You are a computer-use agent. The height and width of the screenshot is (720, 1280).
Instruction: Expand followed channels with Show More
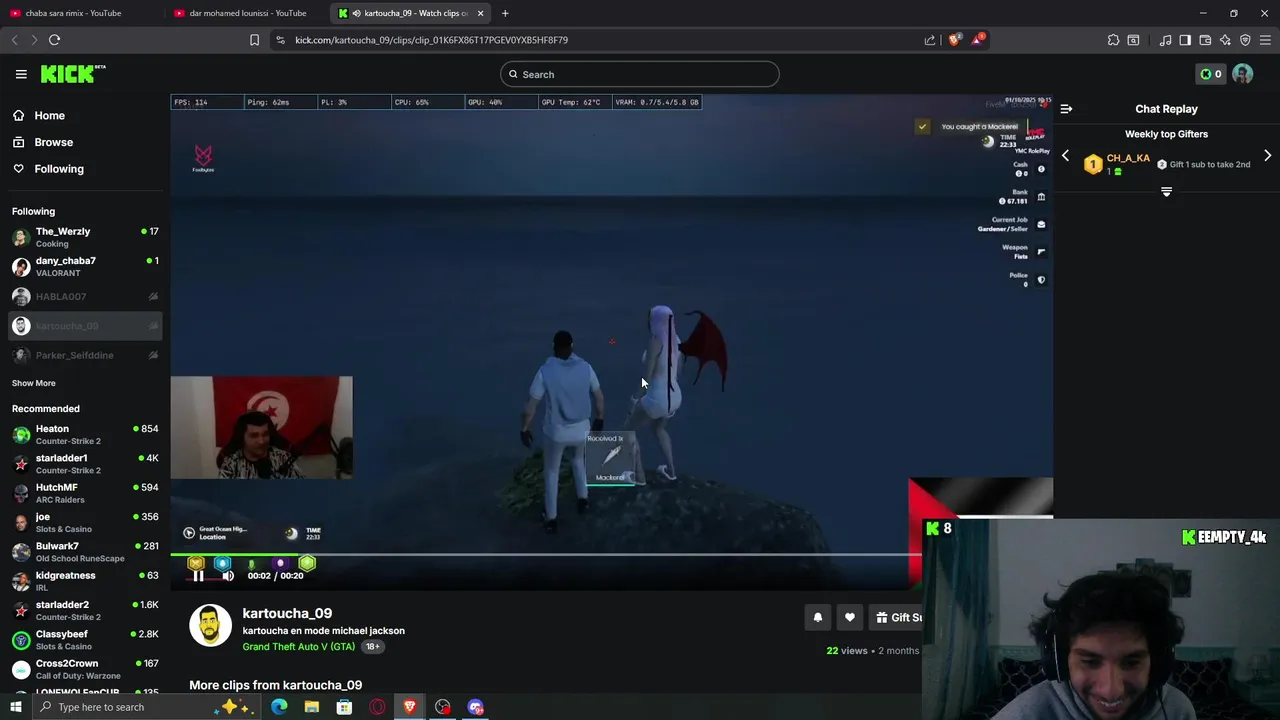coord(34,383)
